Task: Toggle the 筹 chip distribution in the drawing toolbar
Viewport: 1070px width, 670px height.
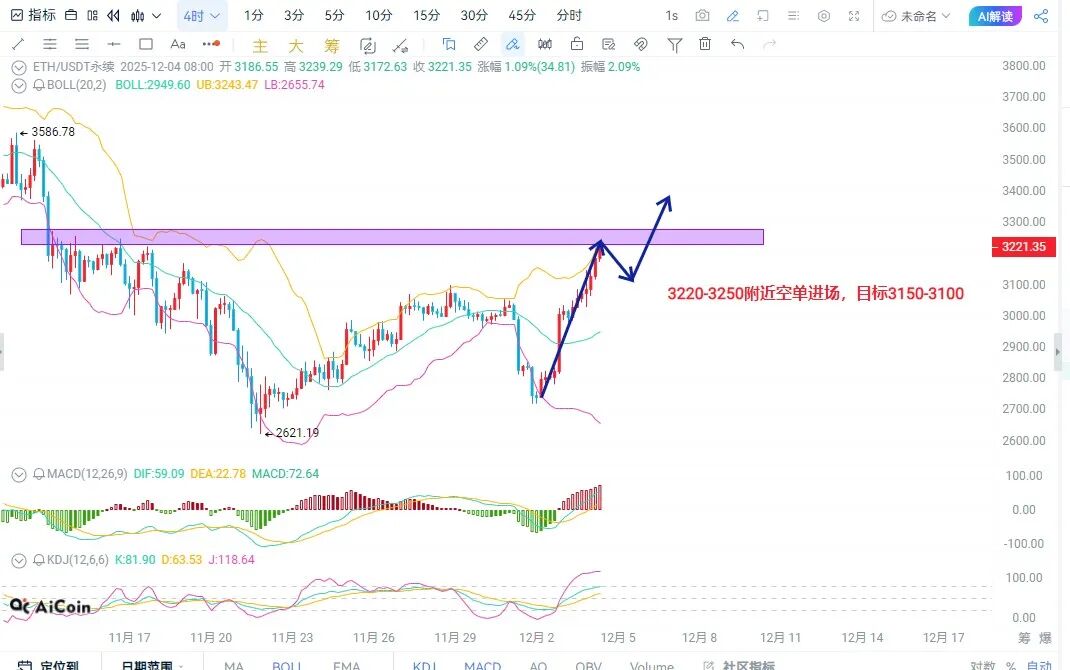Action: (332, 46)
